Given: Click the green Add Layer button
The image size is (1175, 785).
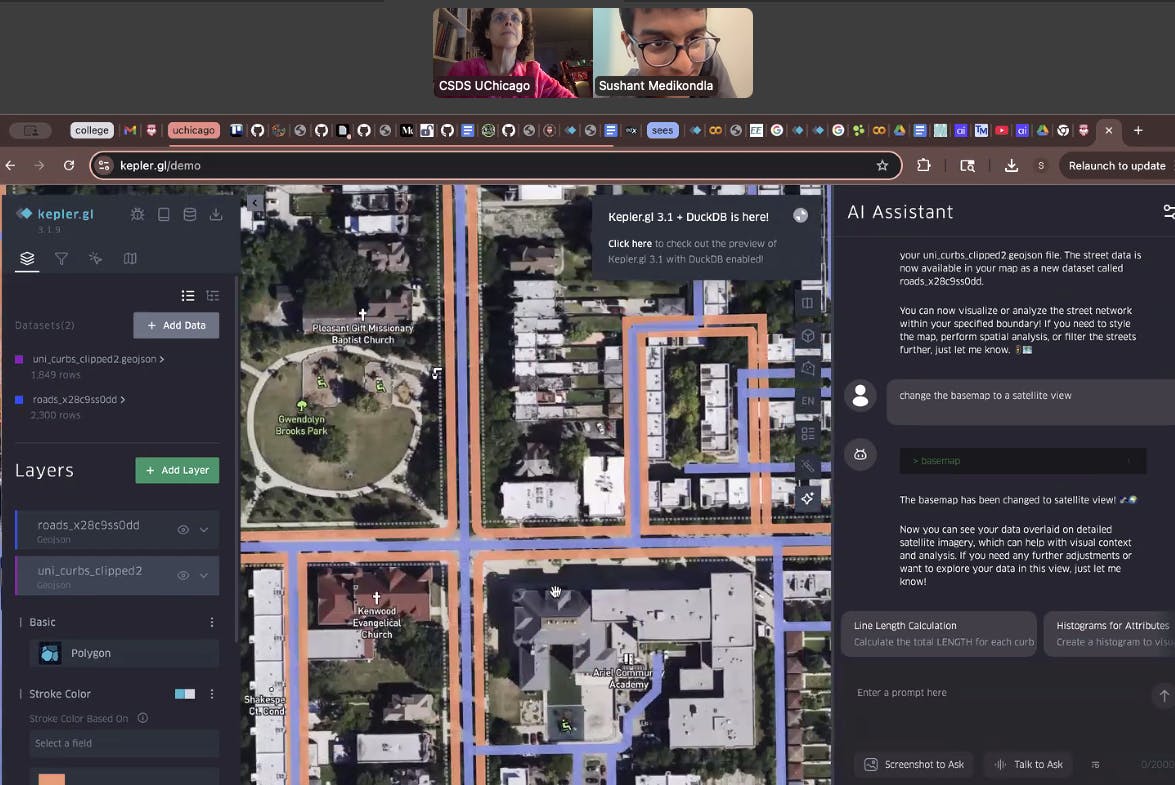Looking at the screenshot, I should coord(177,470).
